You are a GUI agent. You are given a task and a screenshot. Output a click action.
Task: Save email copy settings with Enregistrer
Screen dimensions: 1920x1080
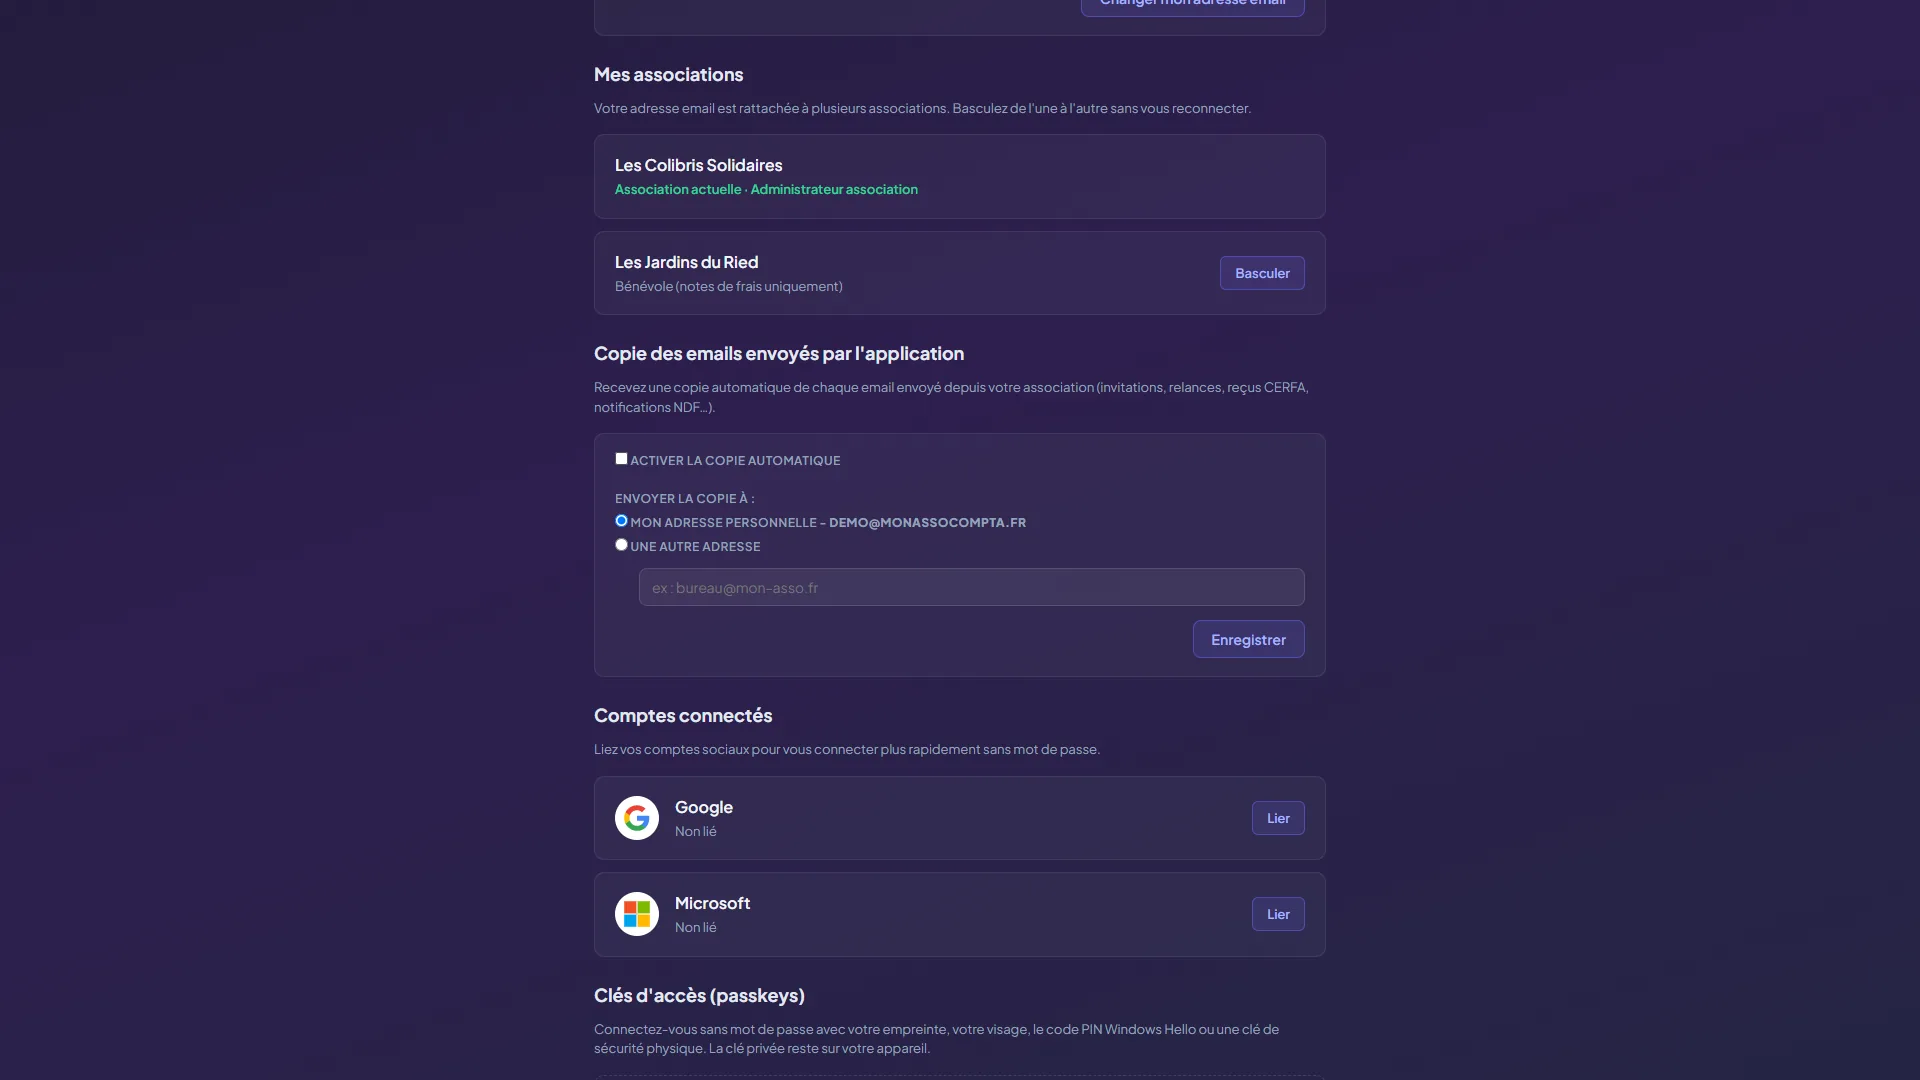1248,639
